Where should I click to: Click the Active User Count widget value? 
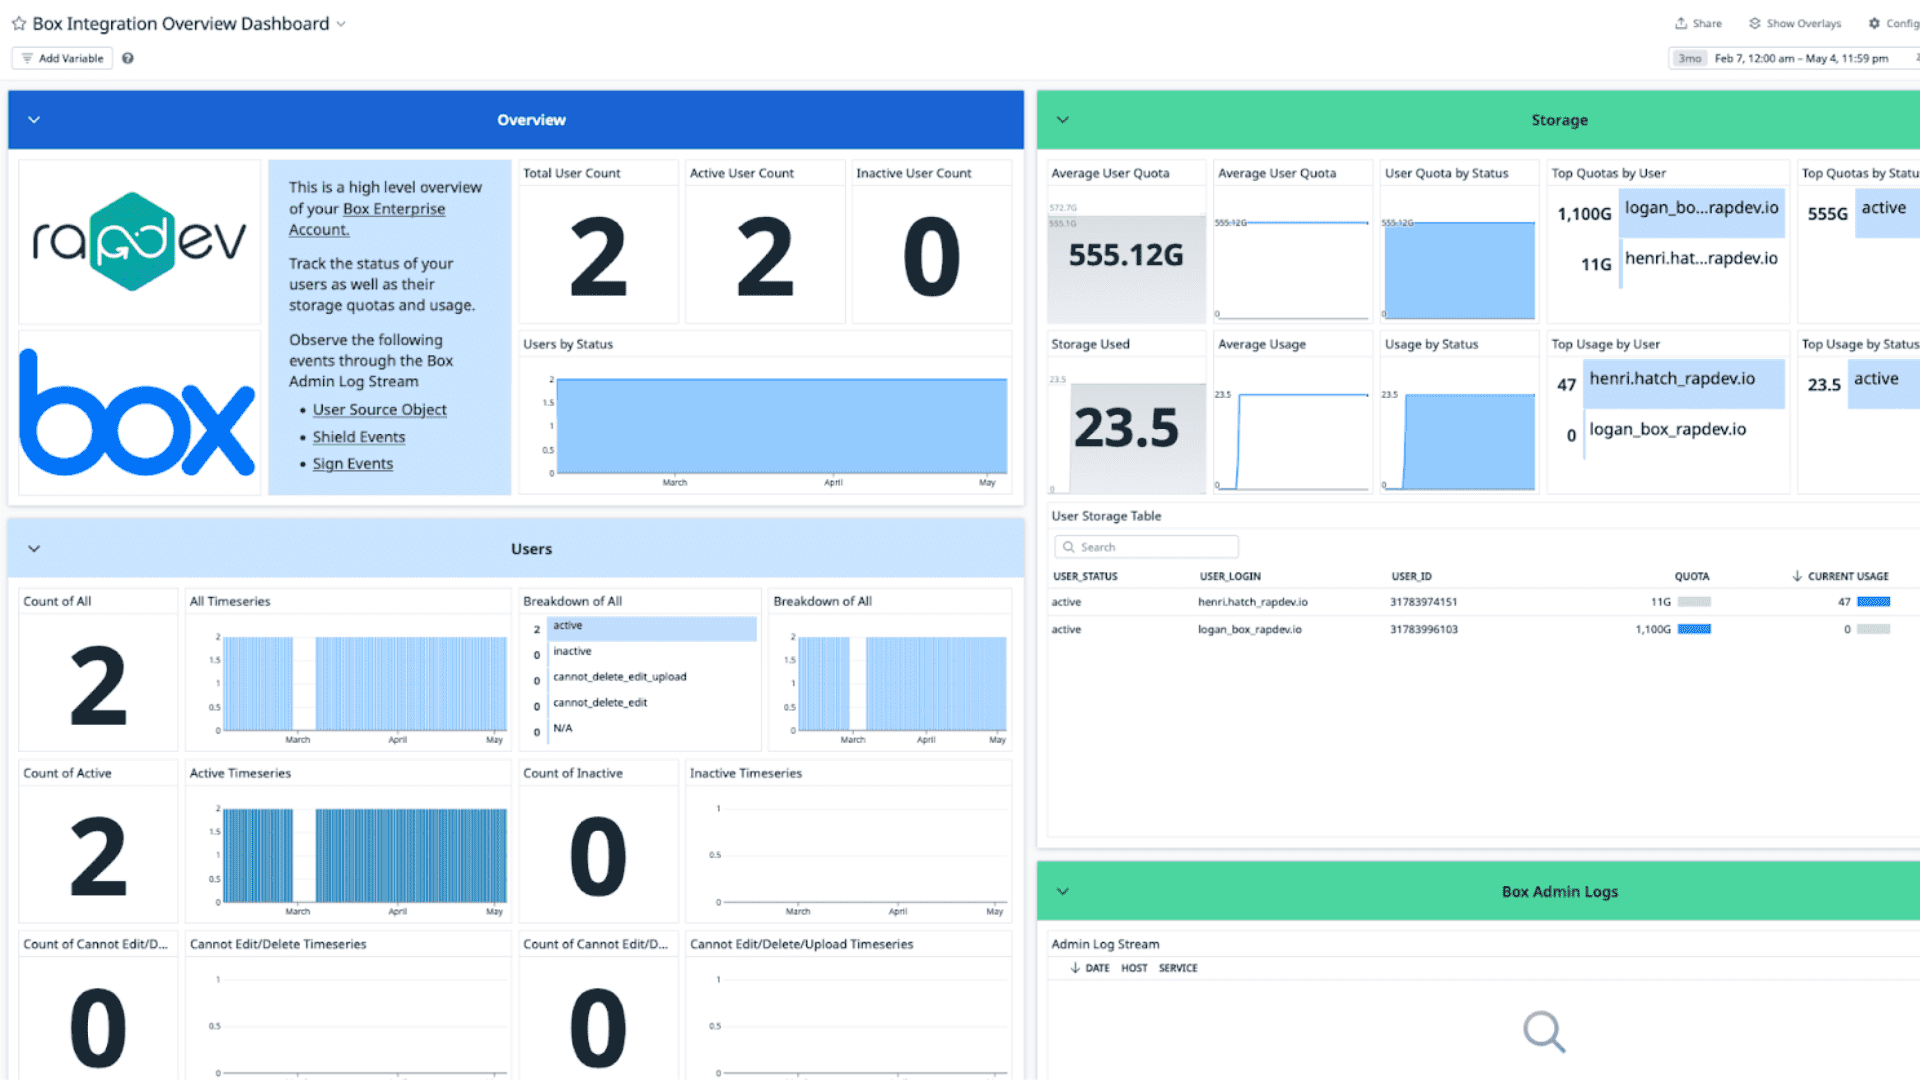click(x=765, y=257)
